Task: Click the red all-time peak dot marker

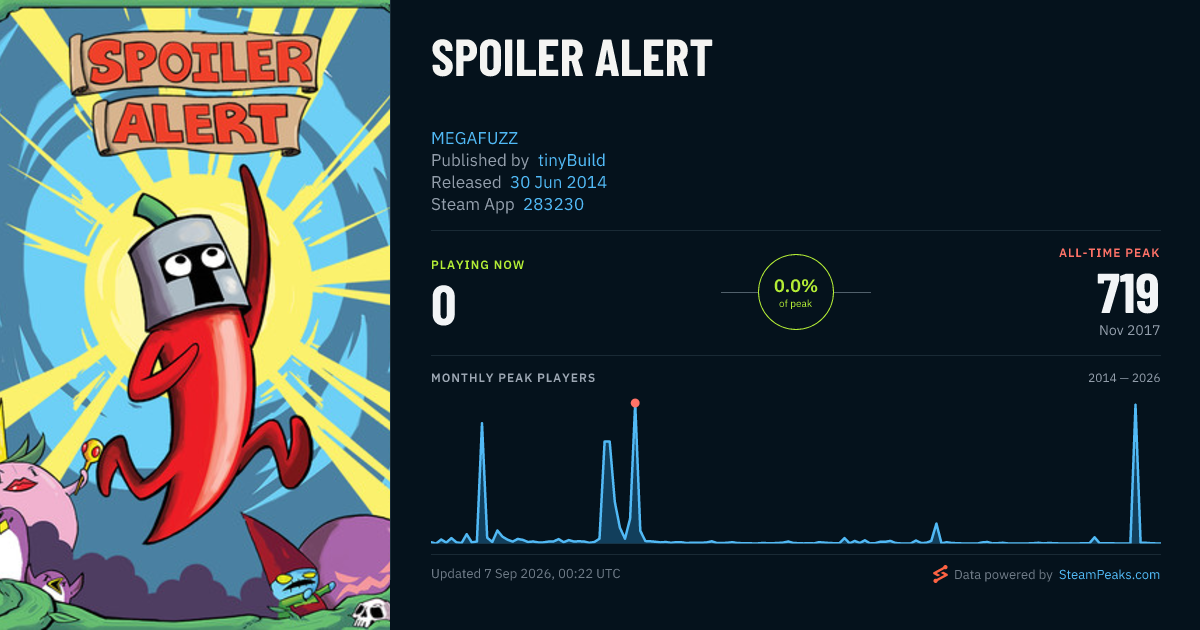Action: 635,403
